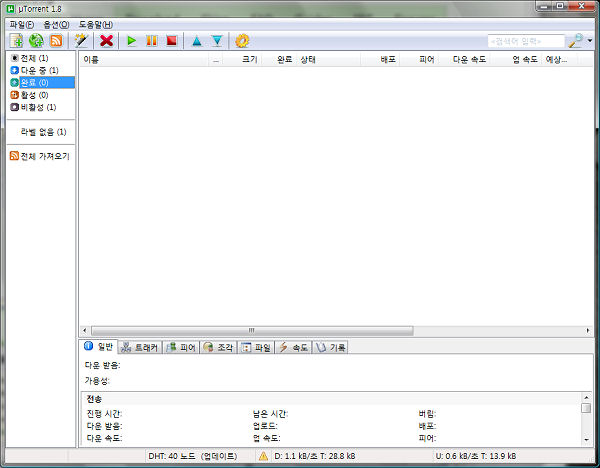Click the 이름 column header
The image size is (600, 468).
[x=145, y=60]
